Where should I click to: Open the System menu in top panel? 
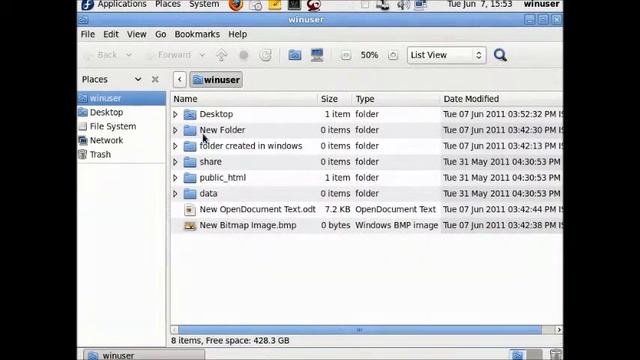coord(204,4)
